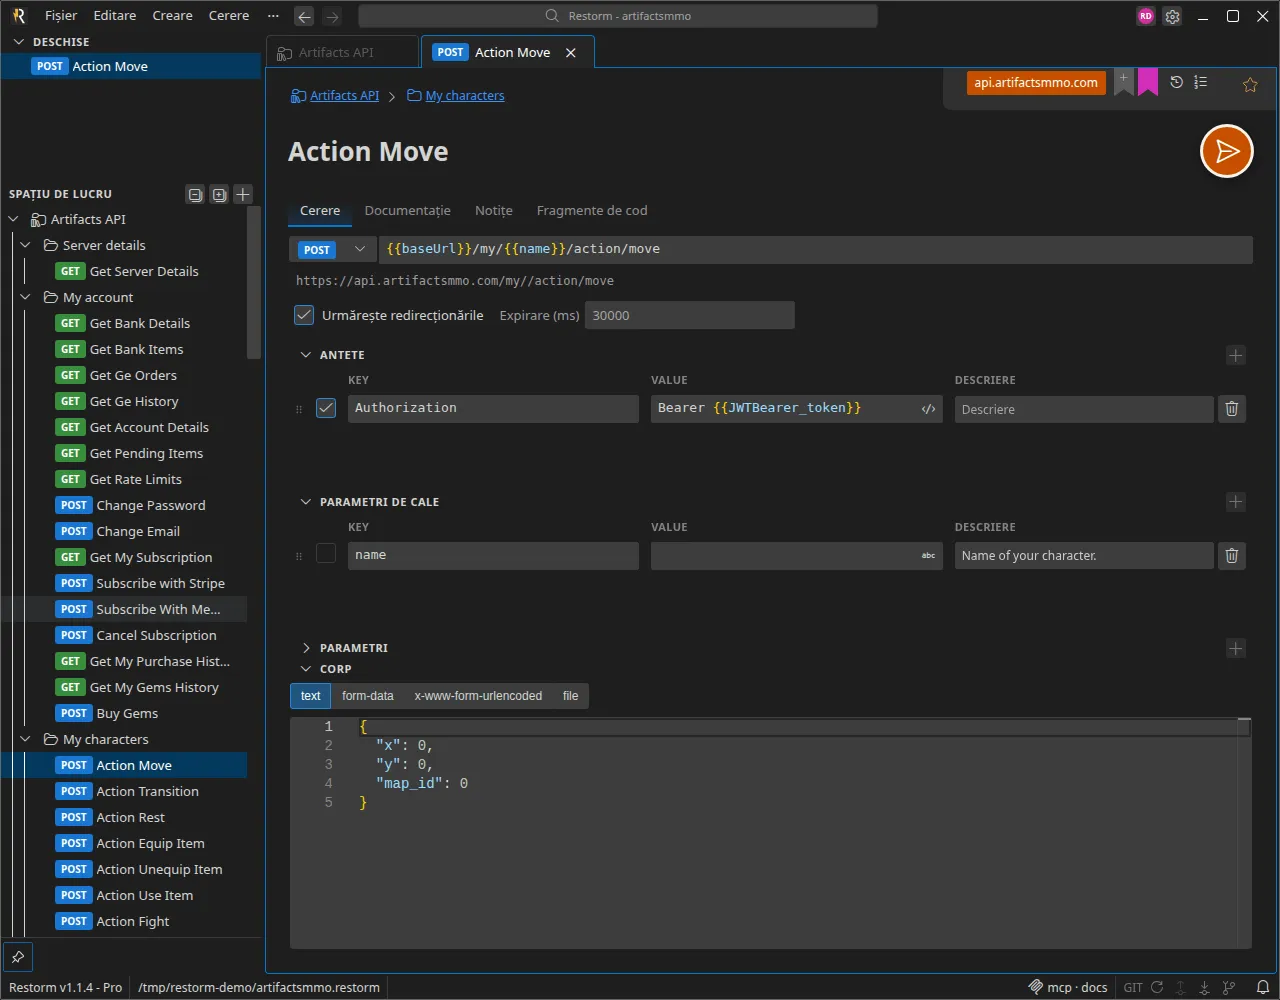Star the Action Move request as favorite
The width and height of the screenshot is (1280, 1000).
(x=1250, y=85)
